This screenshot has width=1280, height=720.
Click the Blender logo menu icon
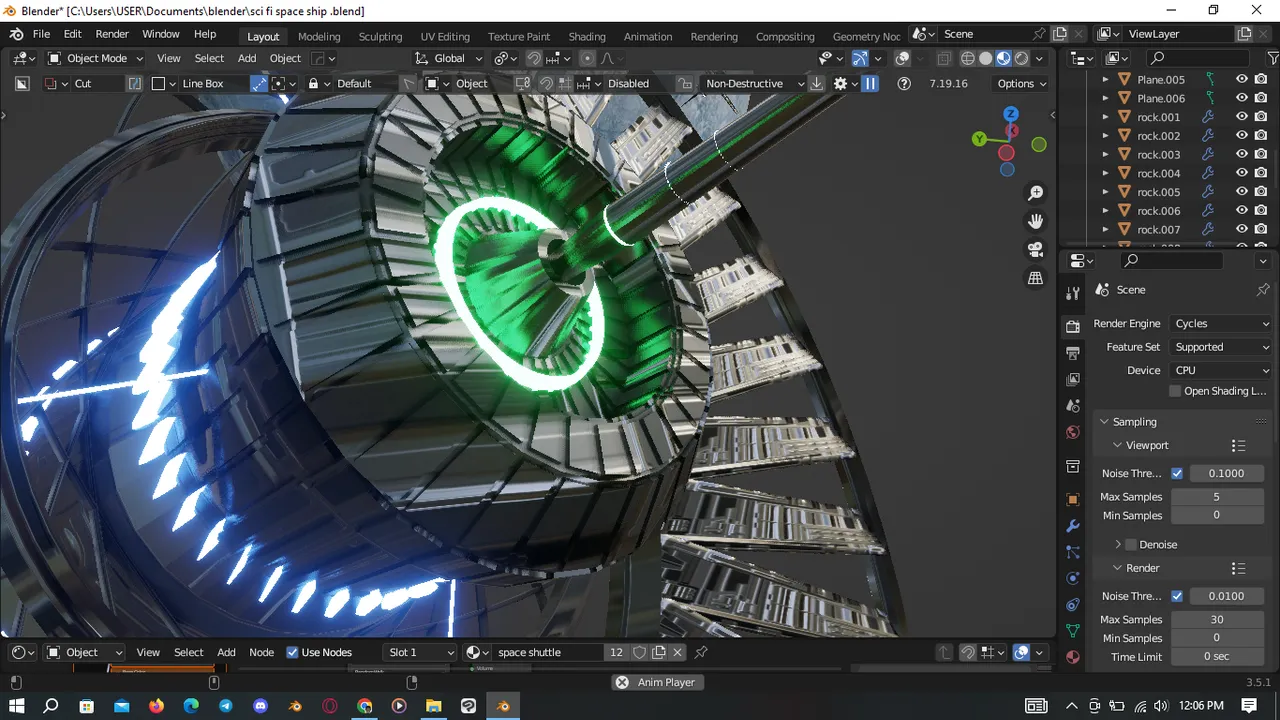point(16,34)
